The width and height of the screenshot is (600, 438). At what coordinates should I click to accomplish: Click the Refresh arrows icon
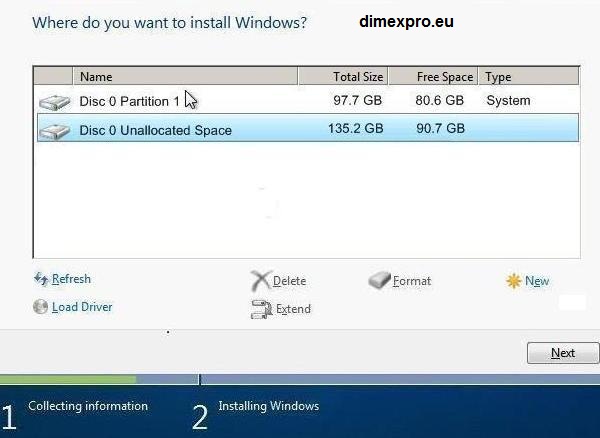[41, 278]
